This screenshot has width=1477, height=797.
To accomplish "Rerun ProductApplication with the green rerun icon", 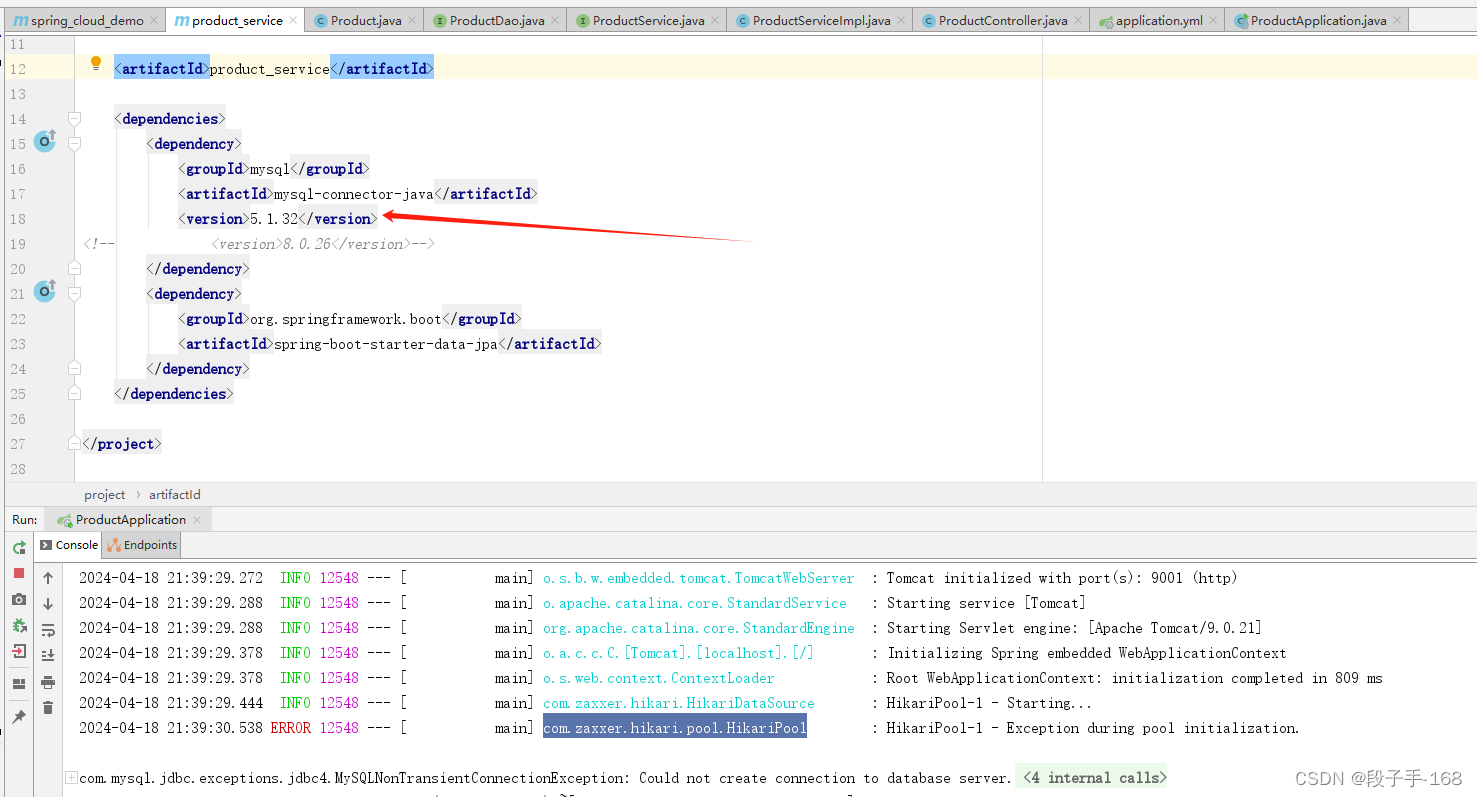I will click(19, 548).
